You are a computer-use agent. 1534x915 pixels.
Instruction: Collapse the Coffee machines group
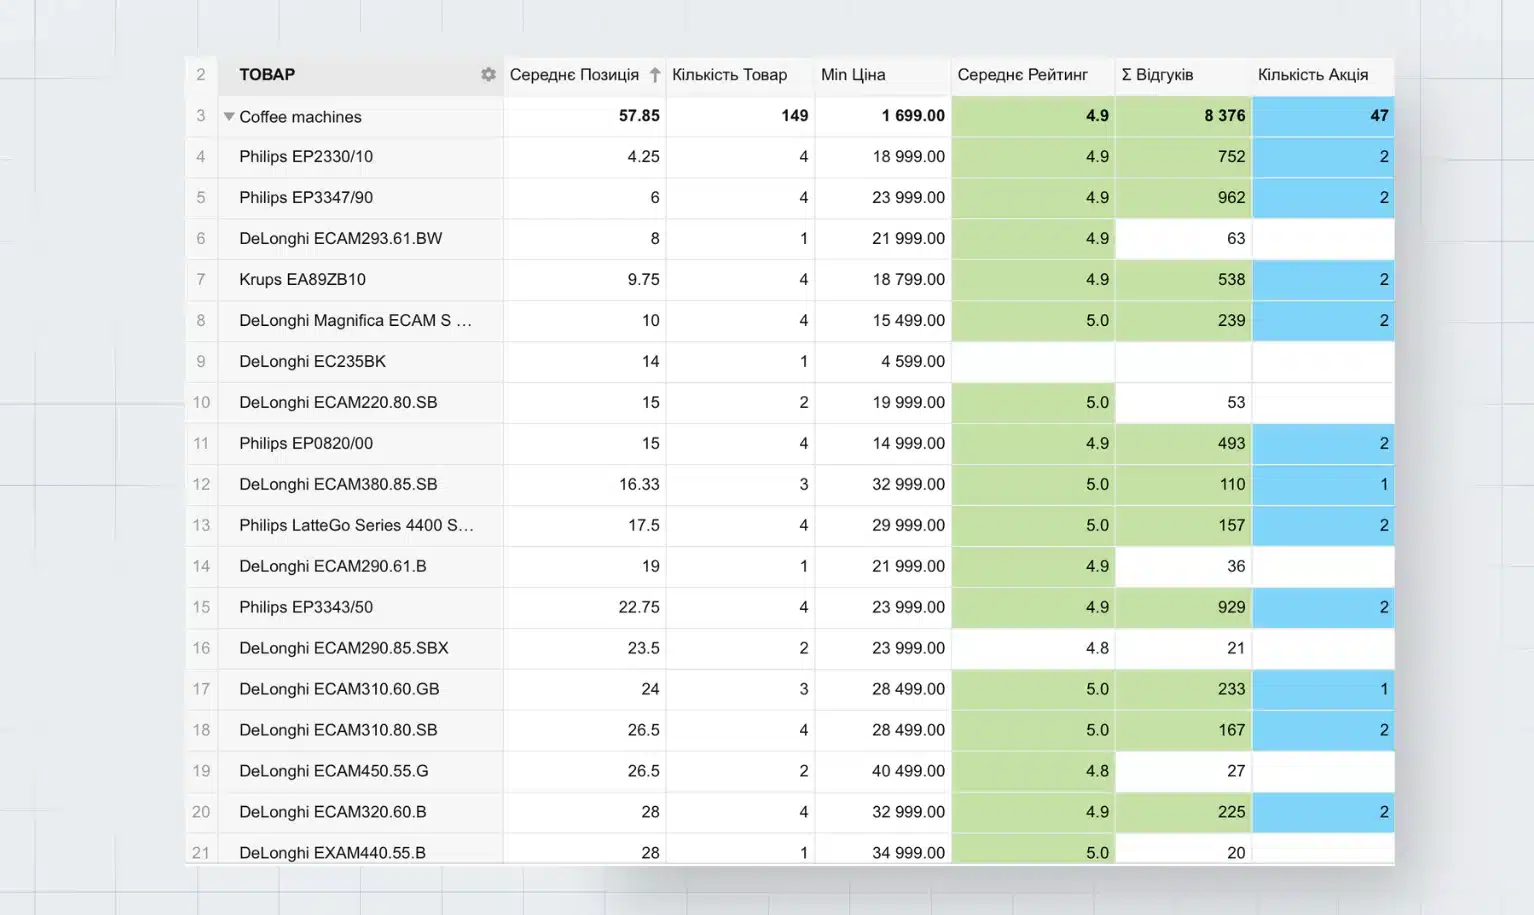pyautogui.click(x=229, y=117)
